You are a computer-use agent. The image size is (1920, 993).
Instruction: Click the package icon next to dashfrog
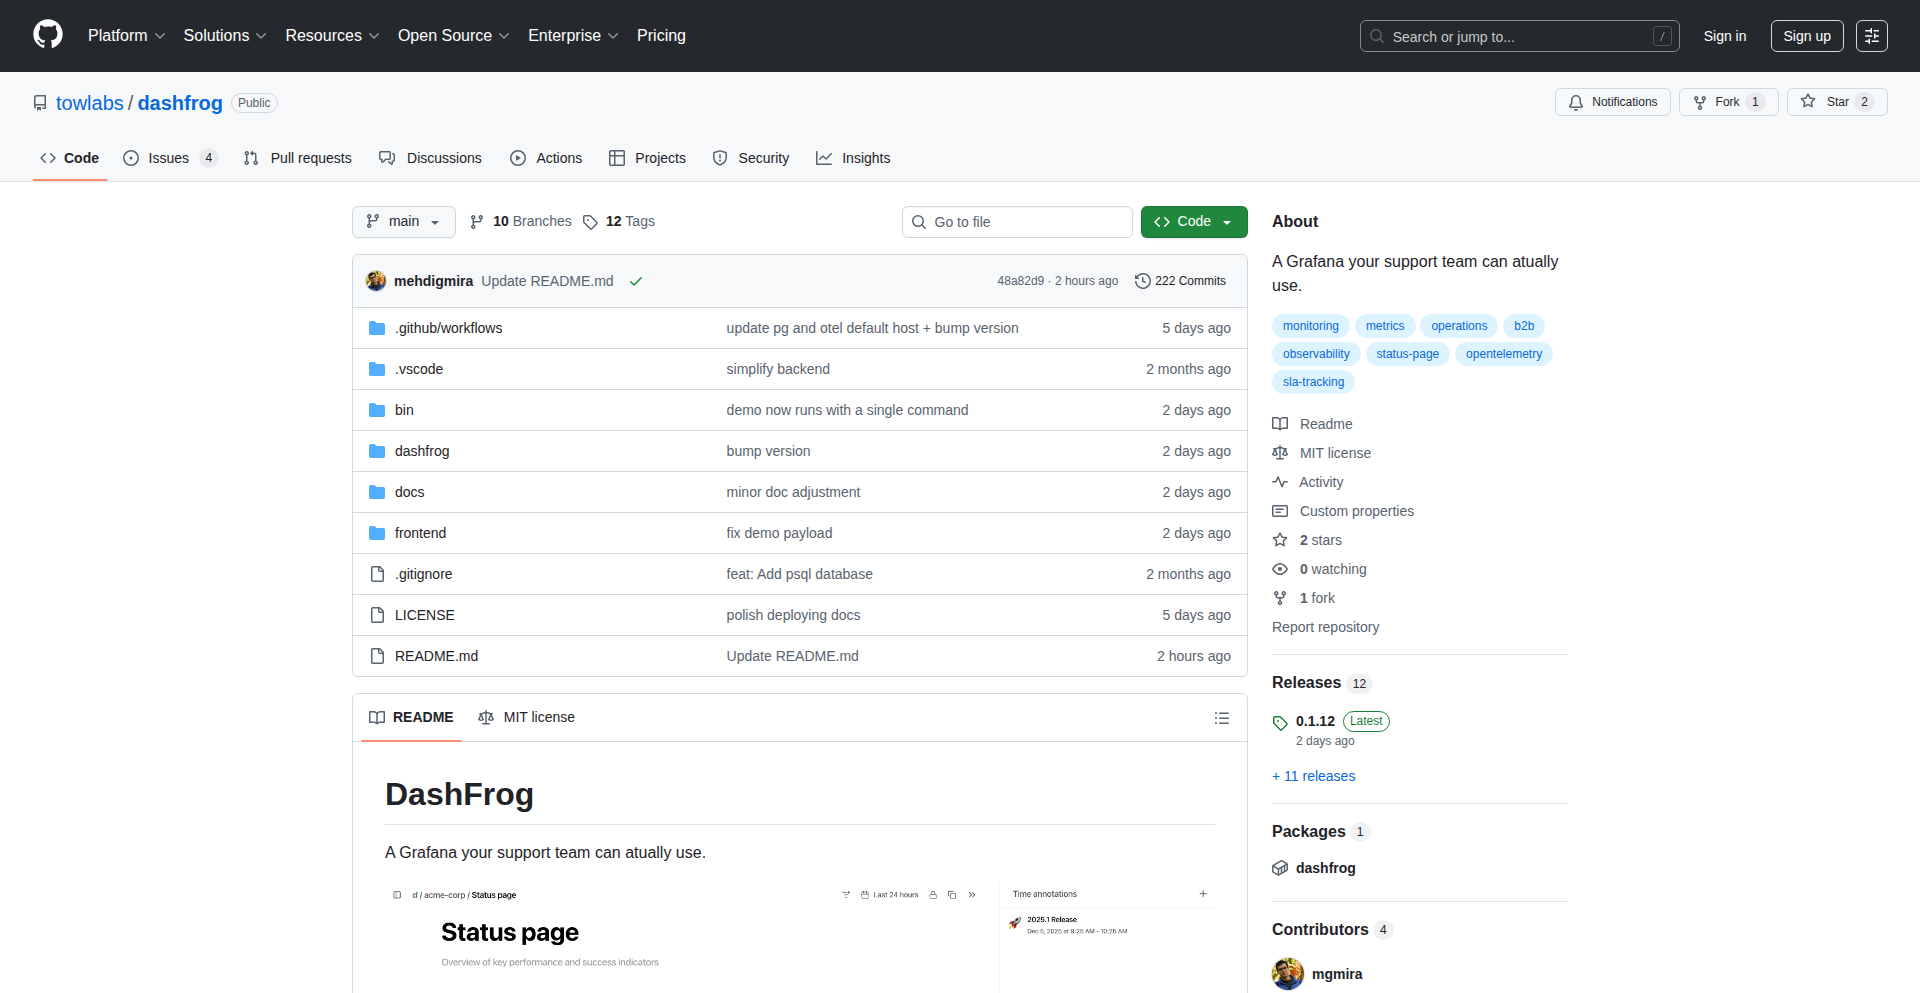[1280, 868]
